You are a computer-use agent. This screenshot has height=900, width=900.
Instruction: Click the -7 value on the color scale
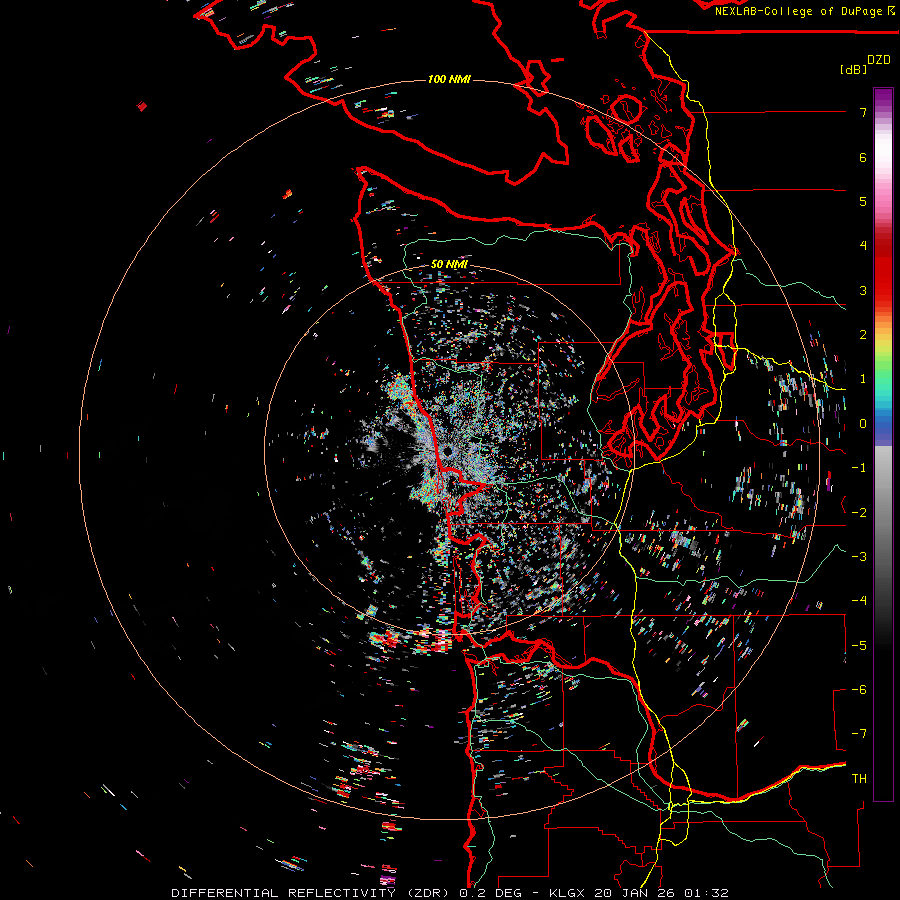click(x=859, y=734)
